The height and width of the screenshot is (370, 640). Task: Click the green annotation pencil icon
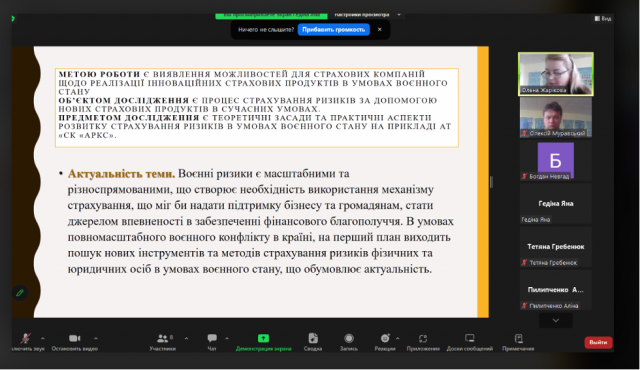[20, 292]
